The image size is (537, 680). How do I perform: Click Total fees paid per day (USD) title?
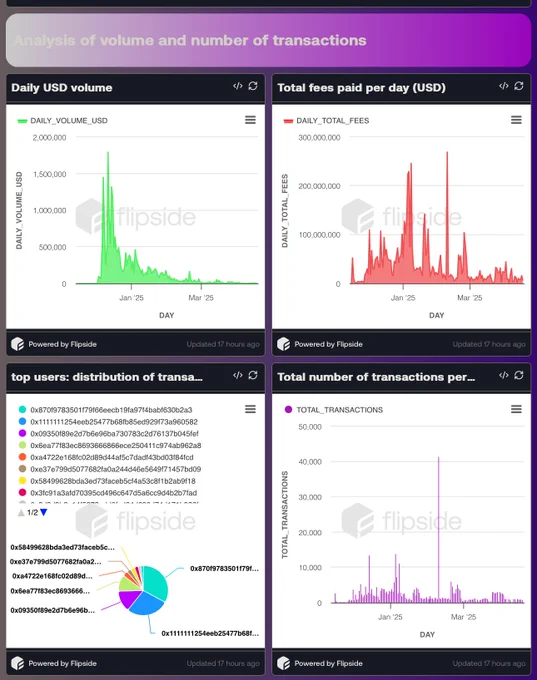361,88
